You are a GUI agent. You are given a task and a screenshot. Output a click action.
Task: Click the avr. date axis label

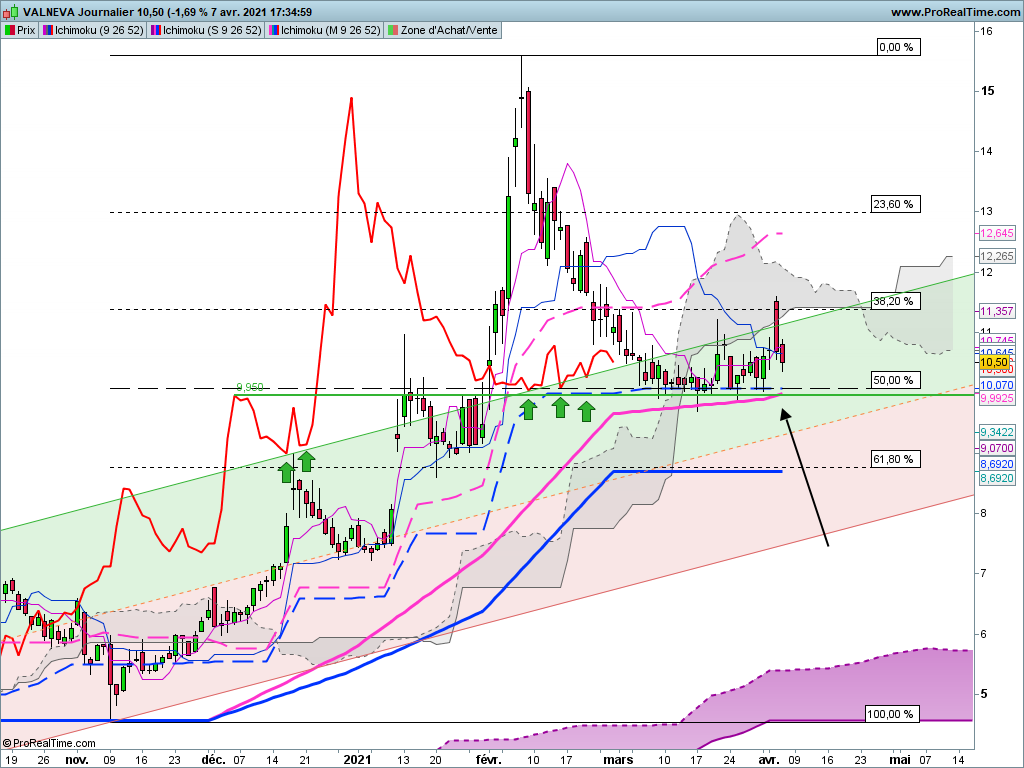click(769, 760)
